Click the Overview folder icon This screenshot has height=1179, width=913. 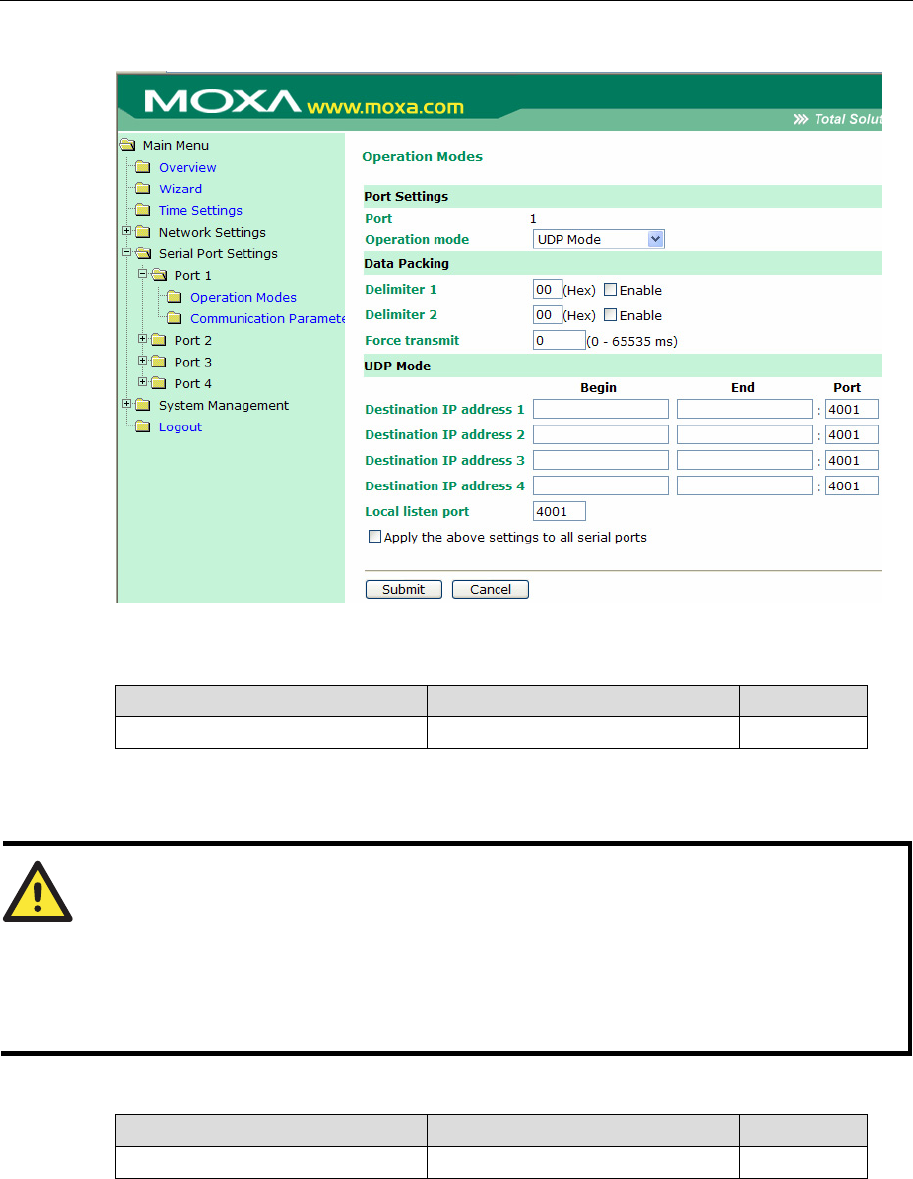pyautogui.click(x=142, y=167)
